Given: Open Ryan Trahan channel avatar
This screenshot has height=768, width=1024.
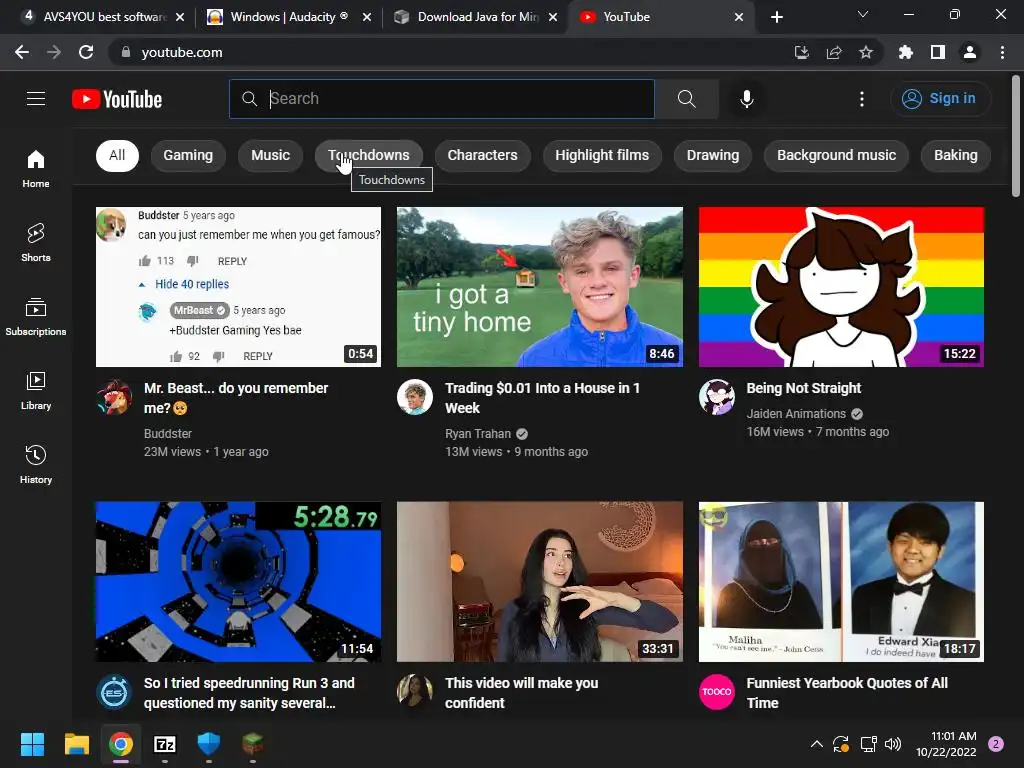Looking at the screenshot, I should tap(415, 397).
